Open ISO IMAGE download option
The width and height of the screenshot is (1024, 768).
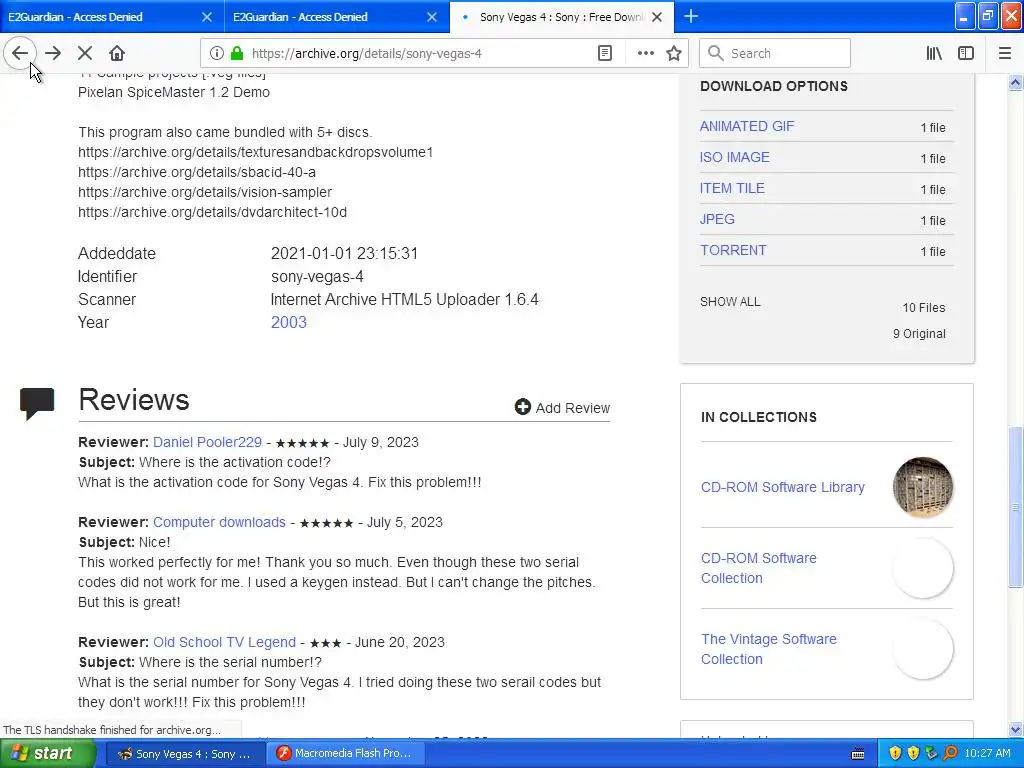click(x=735, y=157)
